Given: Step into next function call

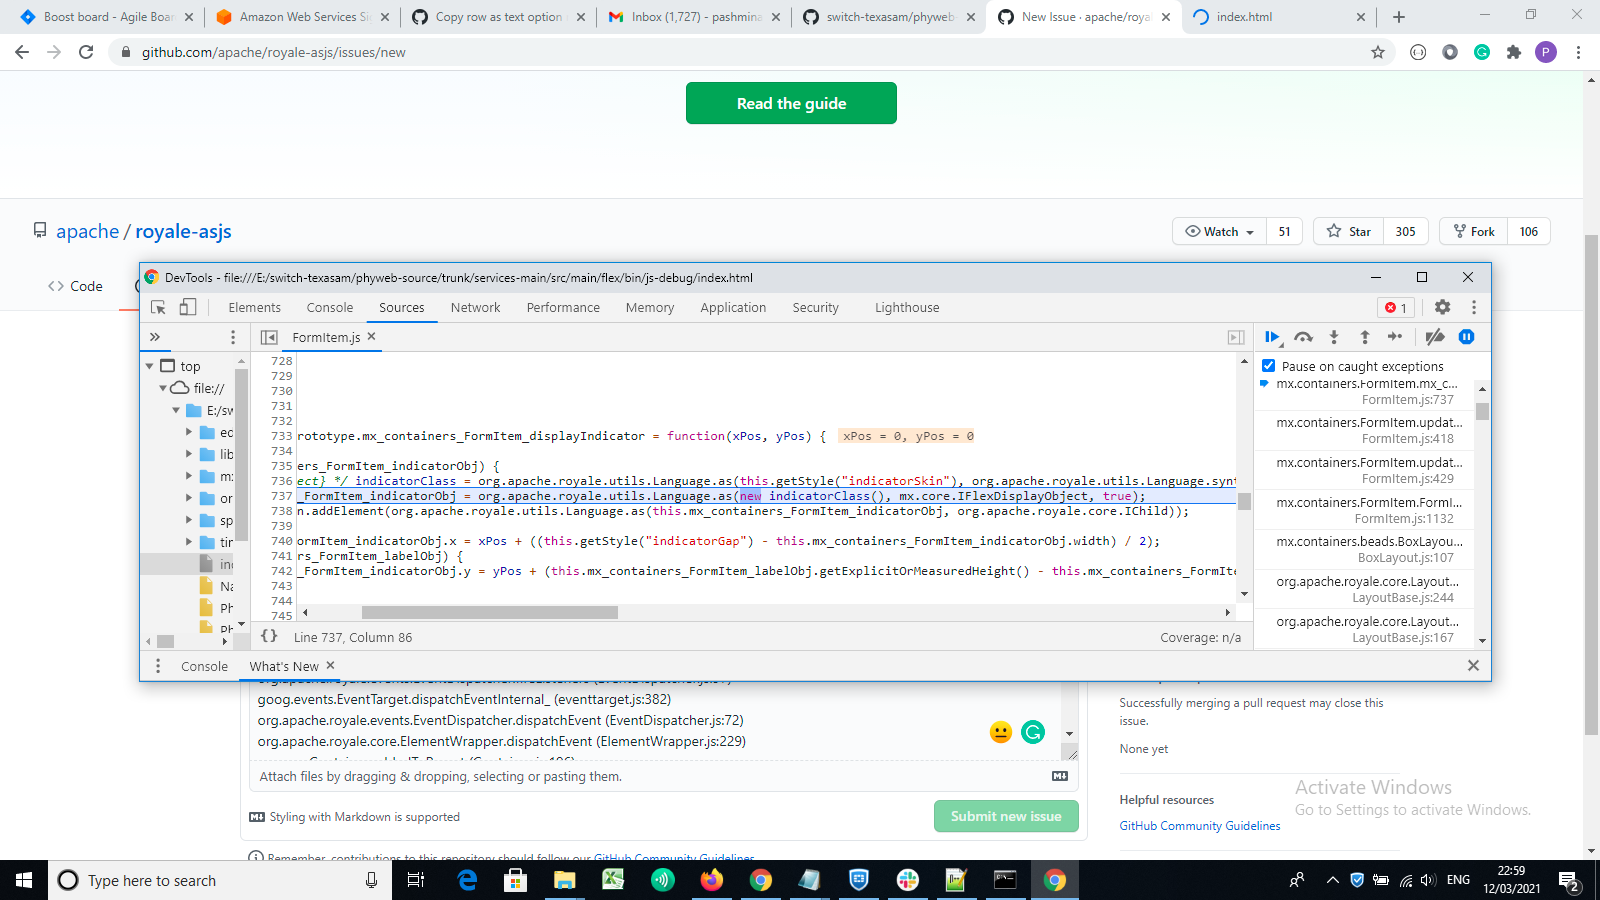Looking at the screenshot, I should [1334, 337].
